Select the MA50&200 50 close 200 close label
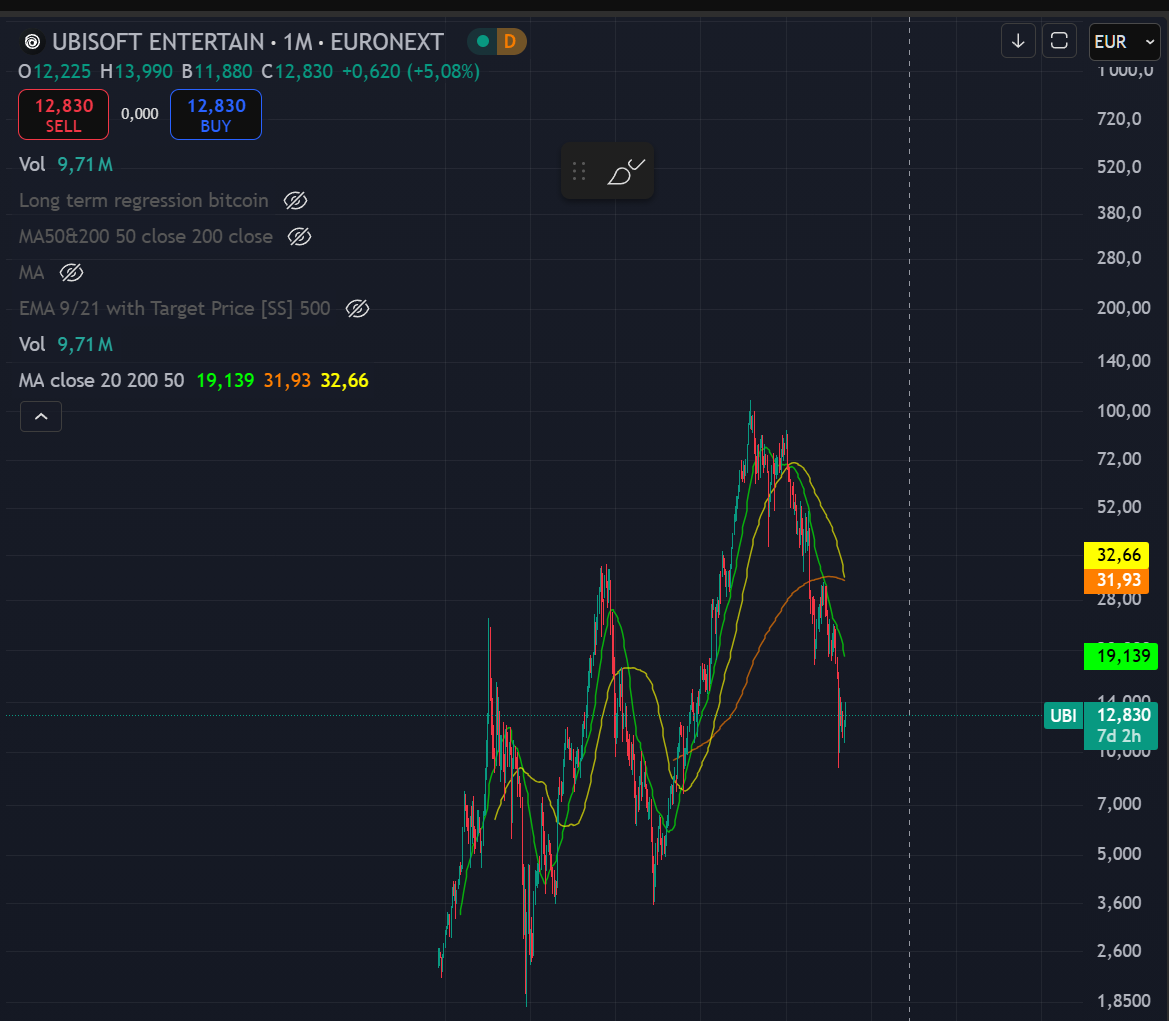The width and height of the screenshot is (1169, 1021). [x=145, y=236]
